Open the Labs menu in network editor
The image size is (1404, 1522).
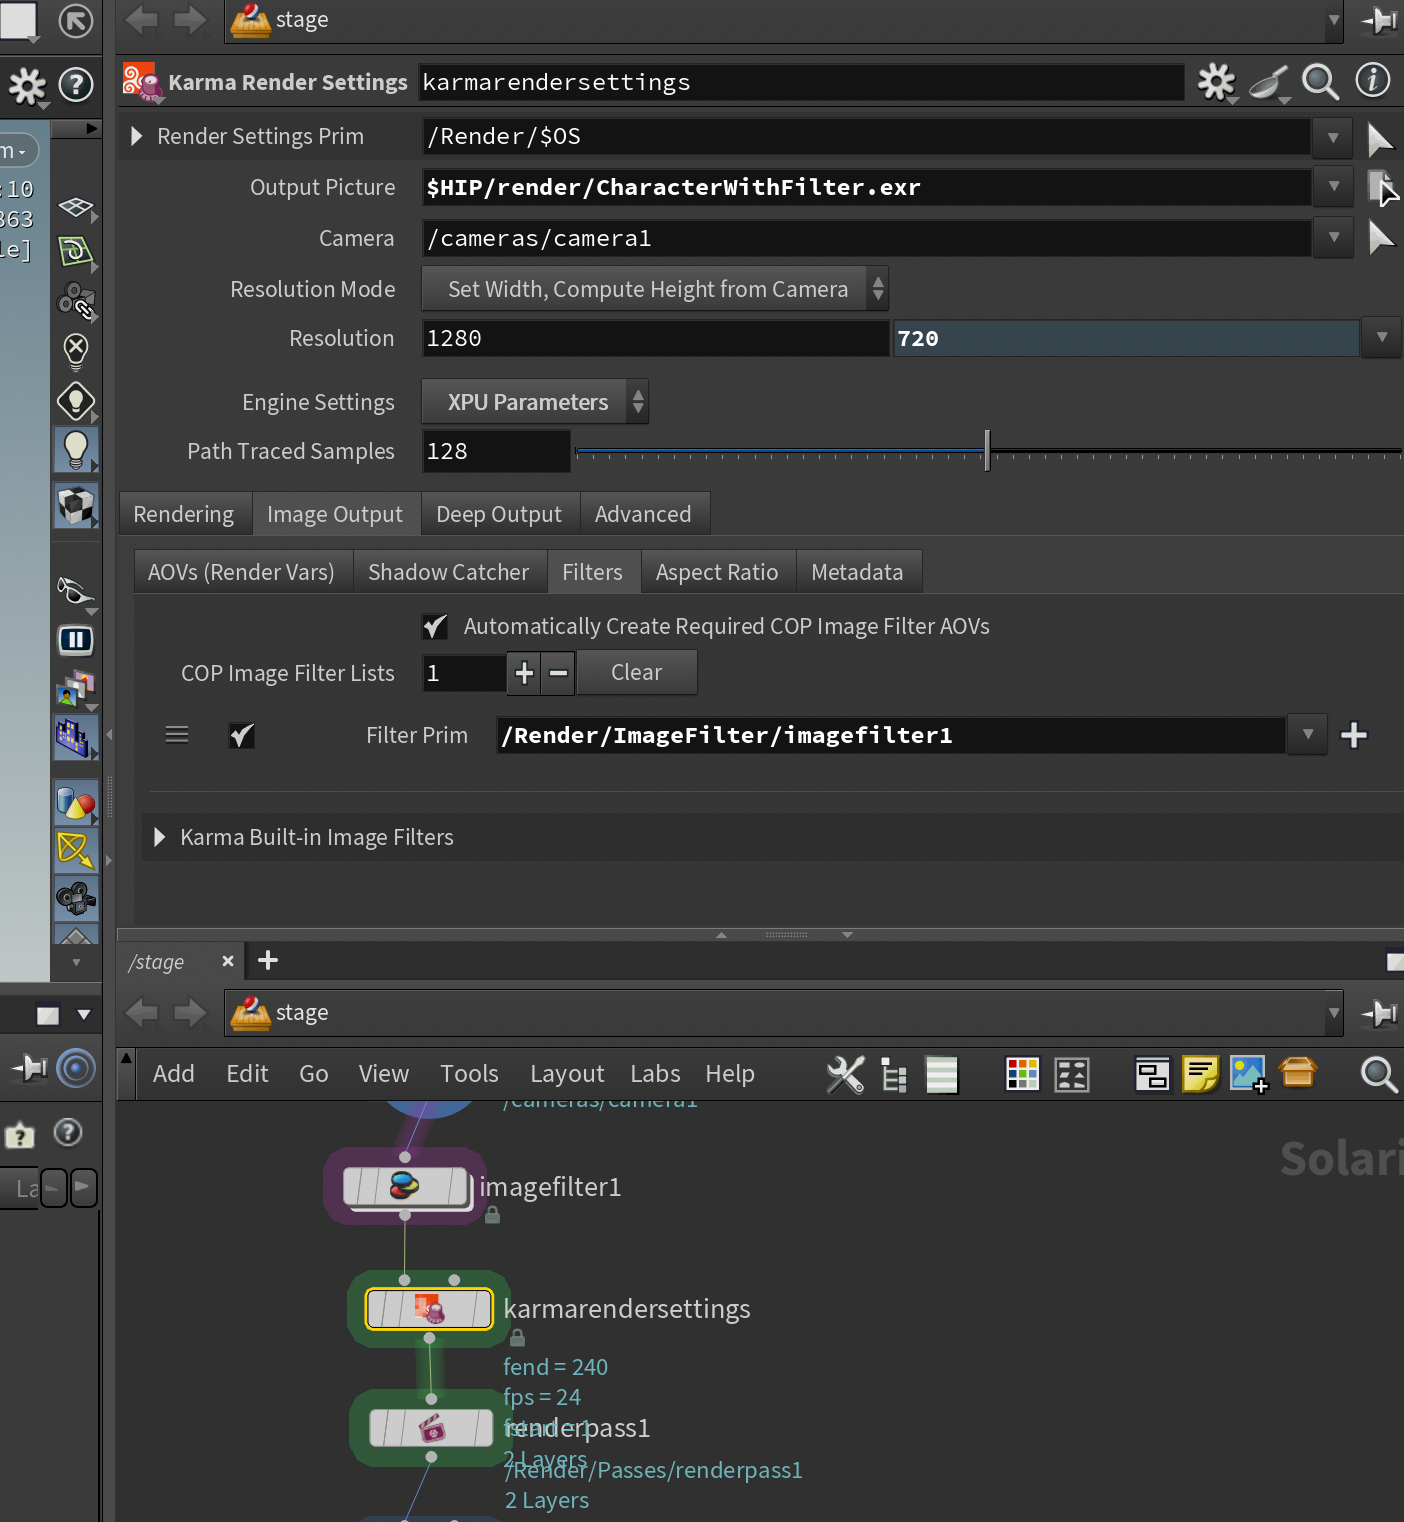(x=655, y=1074)
